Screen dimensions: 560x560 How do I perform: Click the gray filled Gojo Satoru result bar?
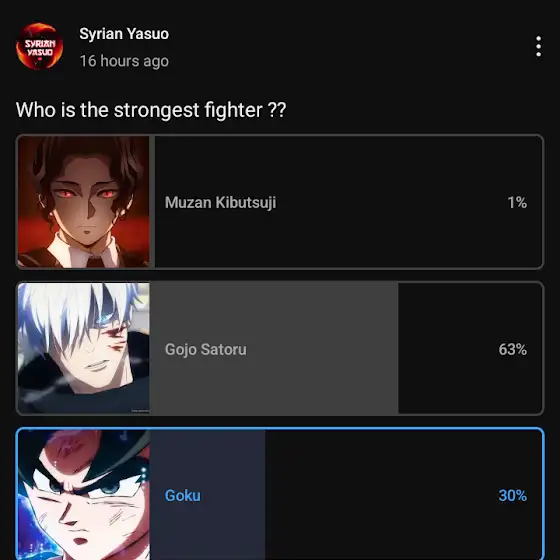274,349
